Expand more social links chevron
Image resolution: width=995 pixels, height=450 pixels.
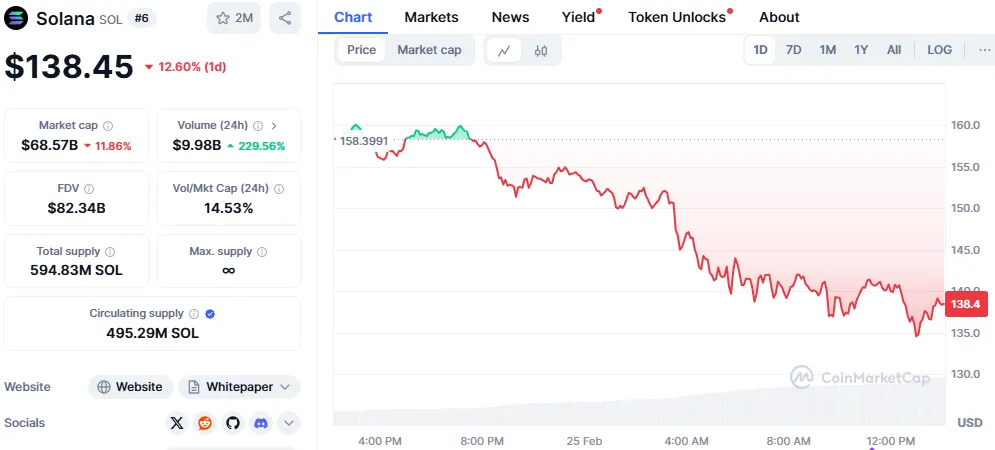click(289, 423)
